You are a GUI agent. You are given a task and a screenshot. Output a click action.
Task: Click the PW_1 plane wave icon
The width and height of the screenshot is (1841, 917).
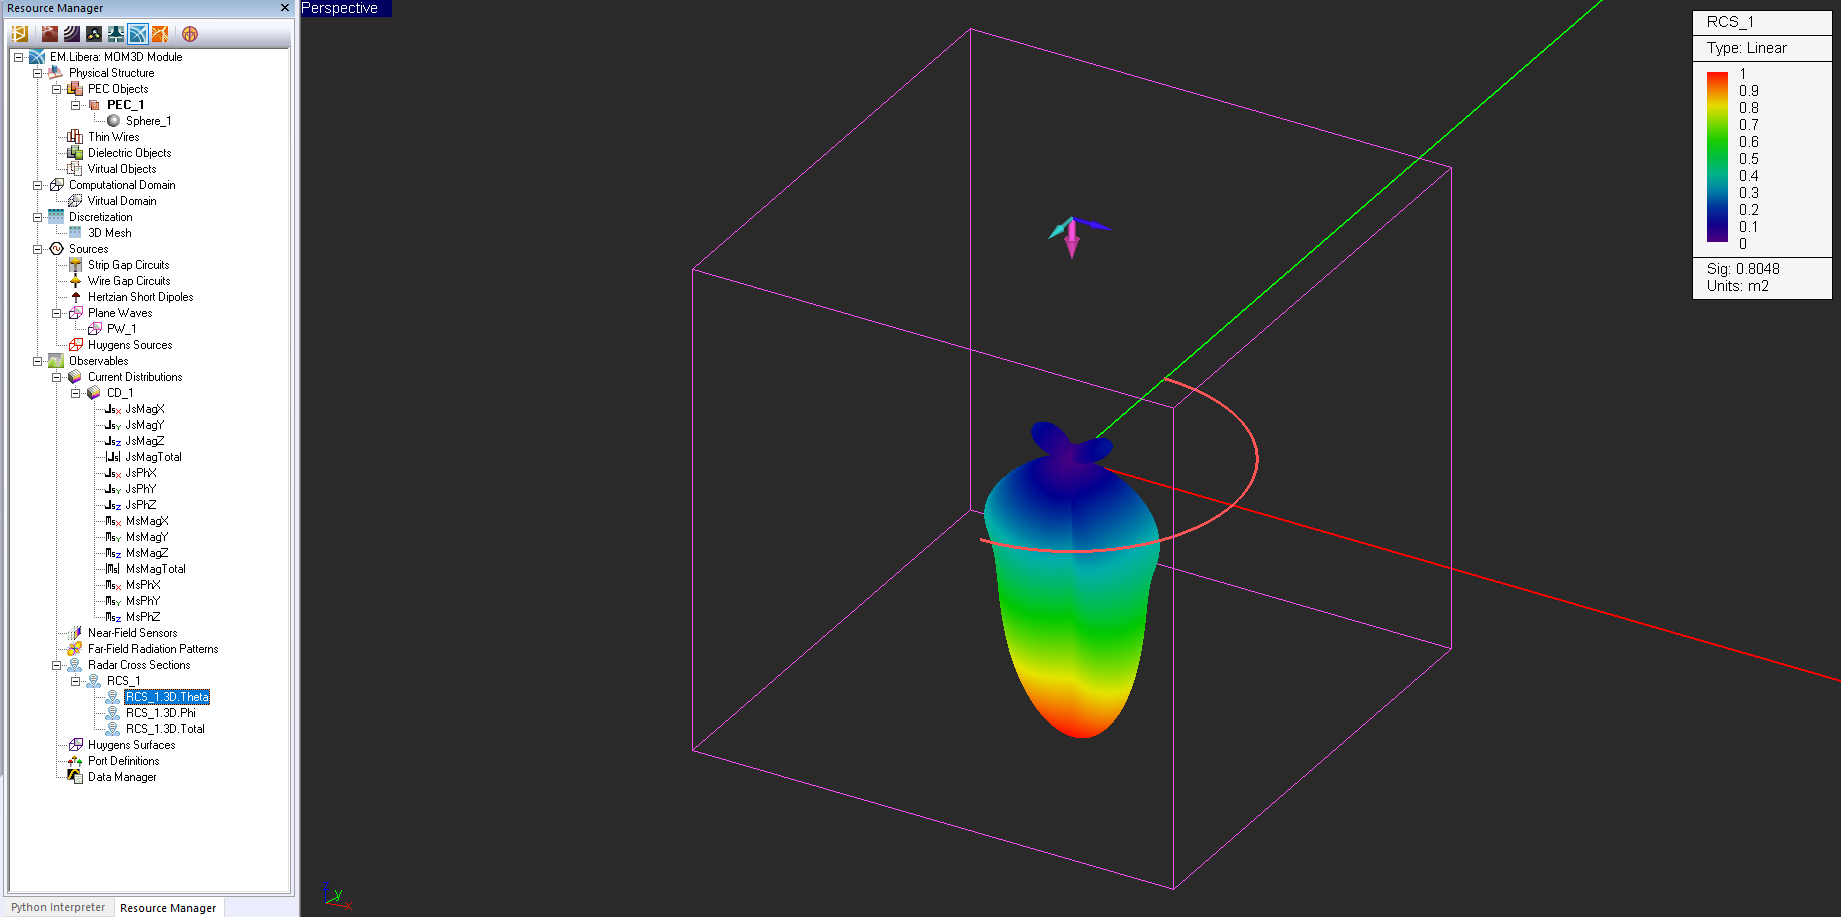[94, 329]
